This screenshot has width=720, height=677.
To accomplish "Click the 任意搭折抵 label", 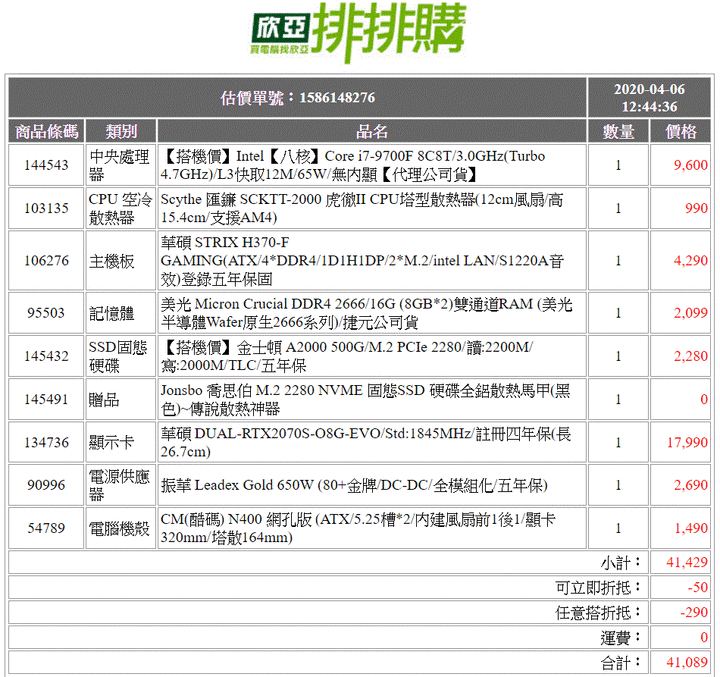I will click(598, 613).
